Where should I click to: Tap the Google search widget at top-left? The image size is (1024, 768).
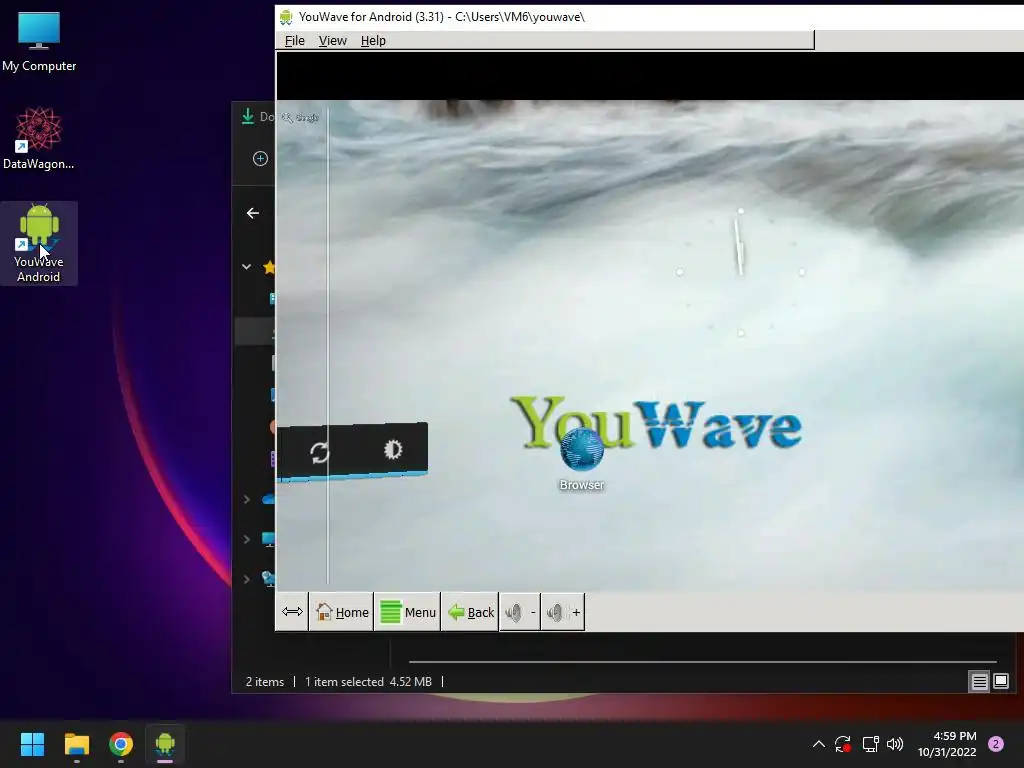click(x=300, y=118)
